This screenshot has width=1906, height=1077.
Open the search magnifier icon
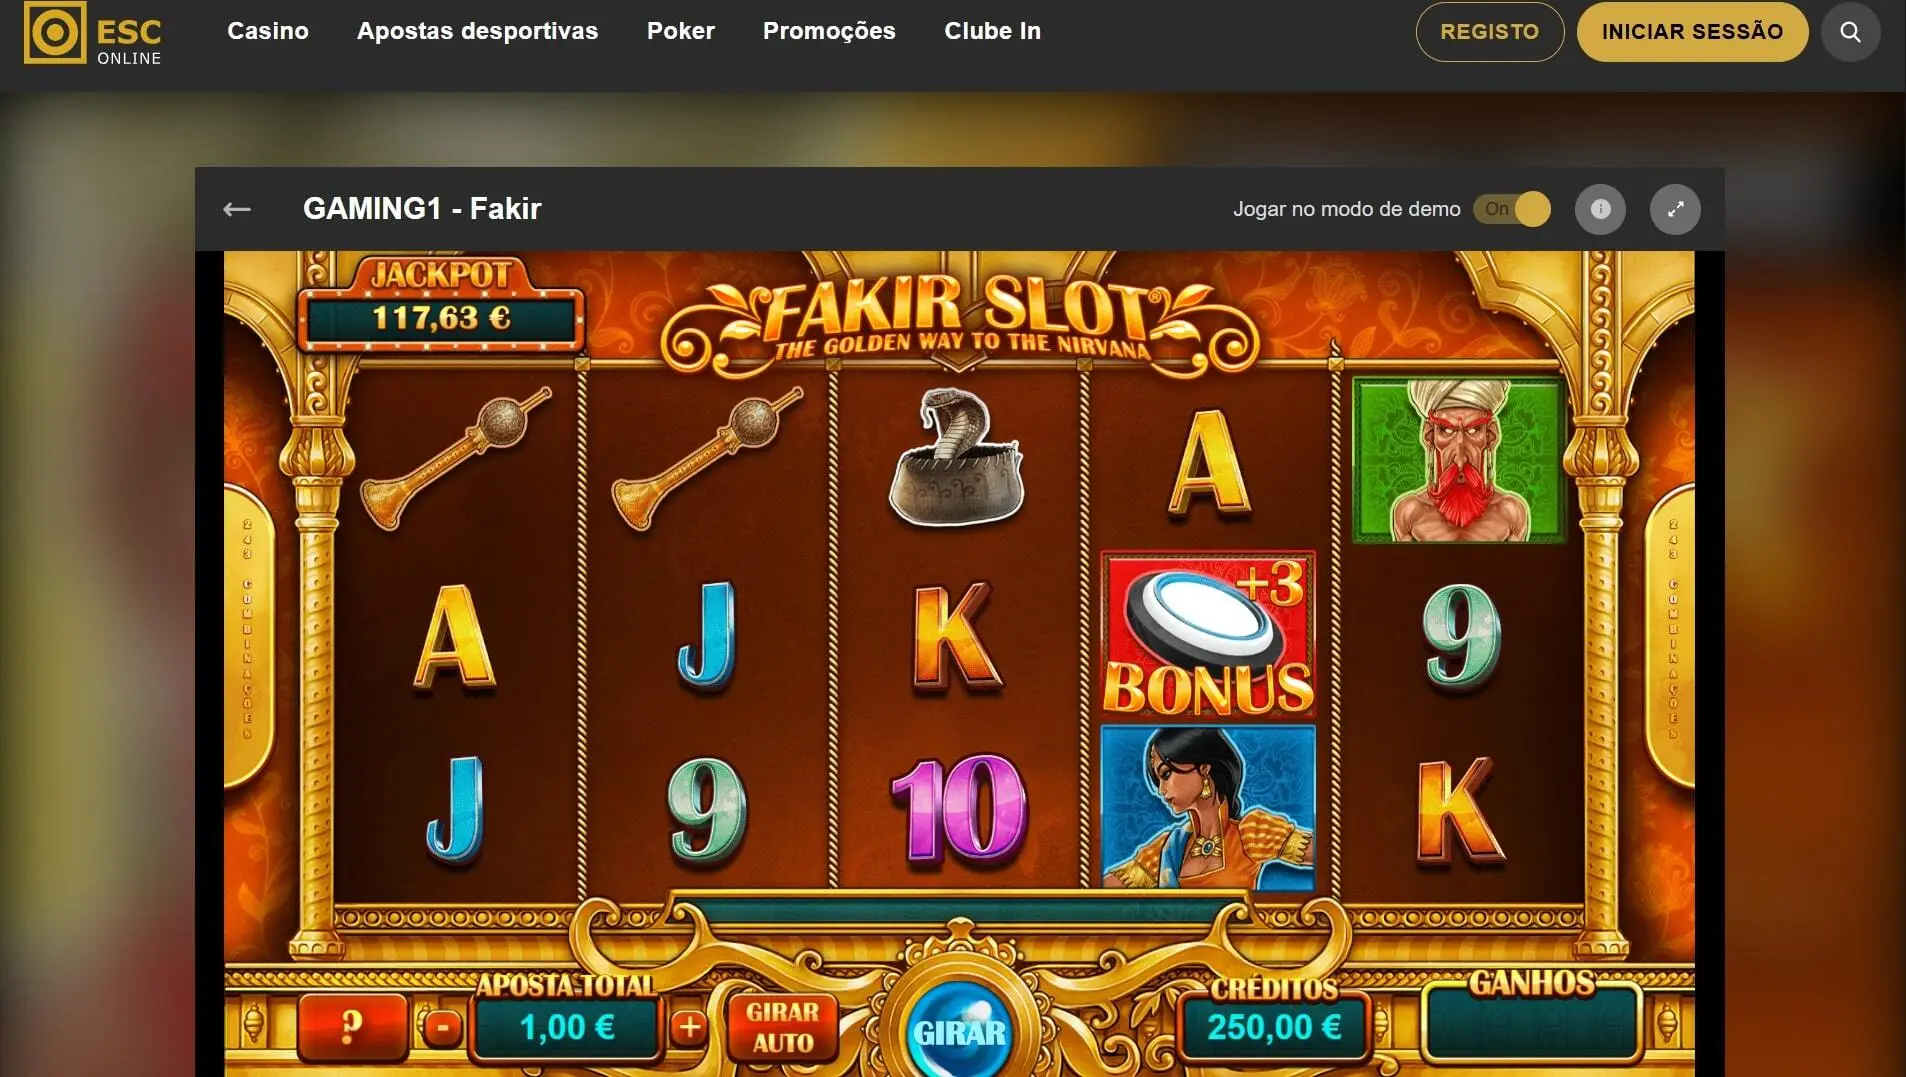click(x=1850, y=32)
